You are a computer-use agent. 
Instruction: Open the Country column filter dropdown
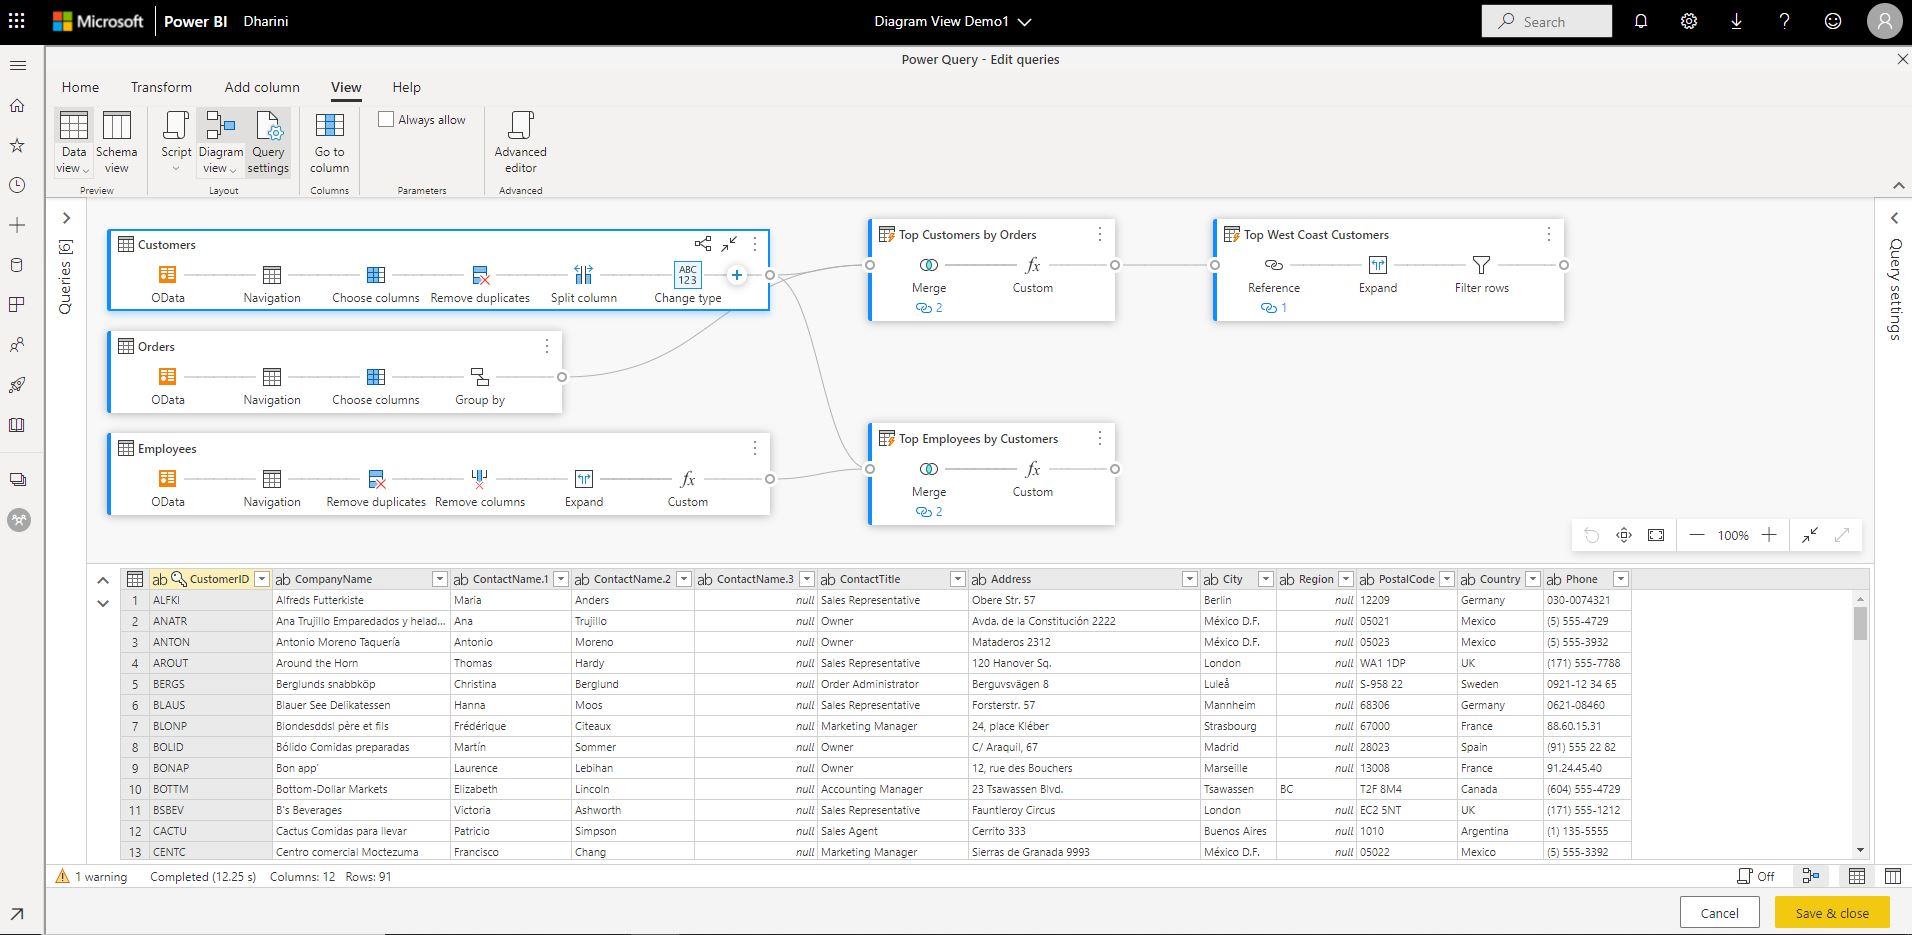point(1532,579)
